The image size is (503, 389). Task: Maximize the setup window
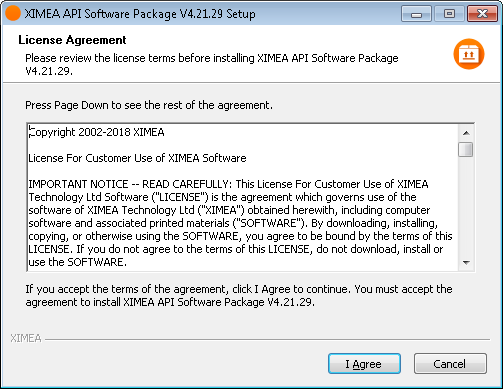(x=449, y=14)
